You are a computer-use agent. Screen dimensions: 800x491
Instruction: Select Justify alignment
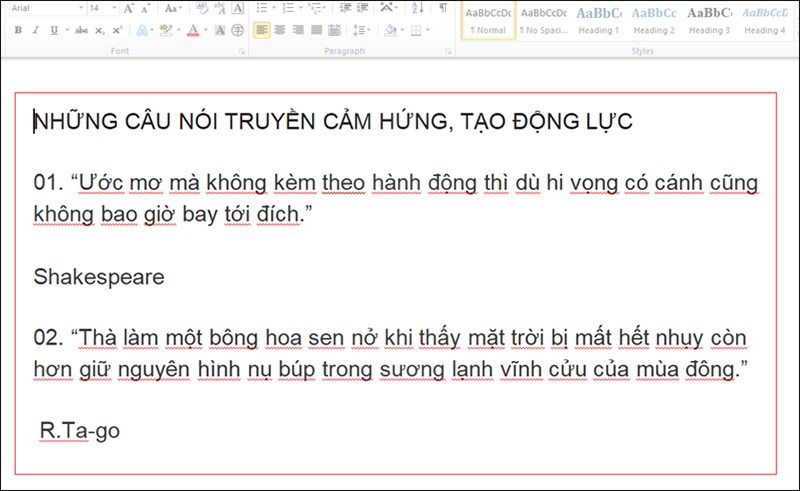tap(316, 30)
